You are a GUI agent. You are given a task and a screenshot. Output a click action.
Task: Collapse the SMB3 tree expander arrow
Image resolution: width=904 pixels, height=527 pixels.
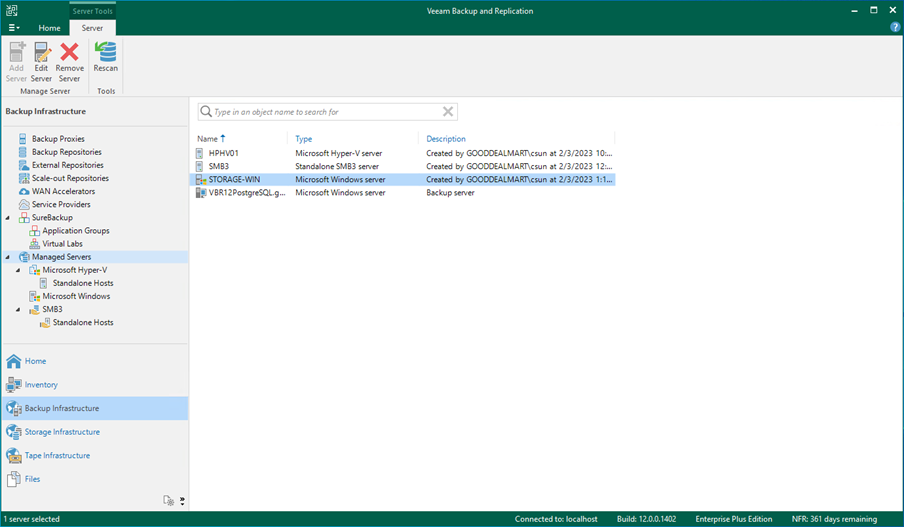point(18,310)
